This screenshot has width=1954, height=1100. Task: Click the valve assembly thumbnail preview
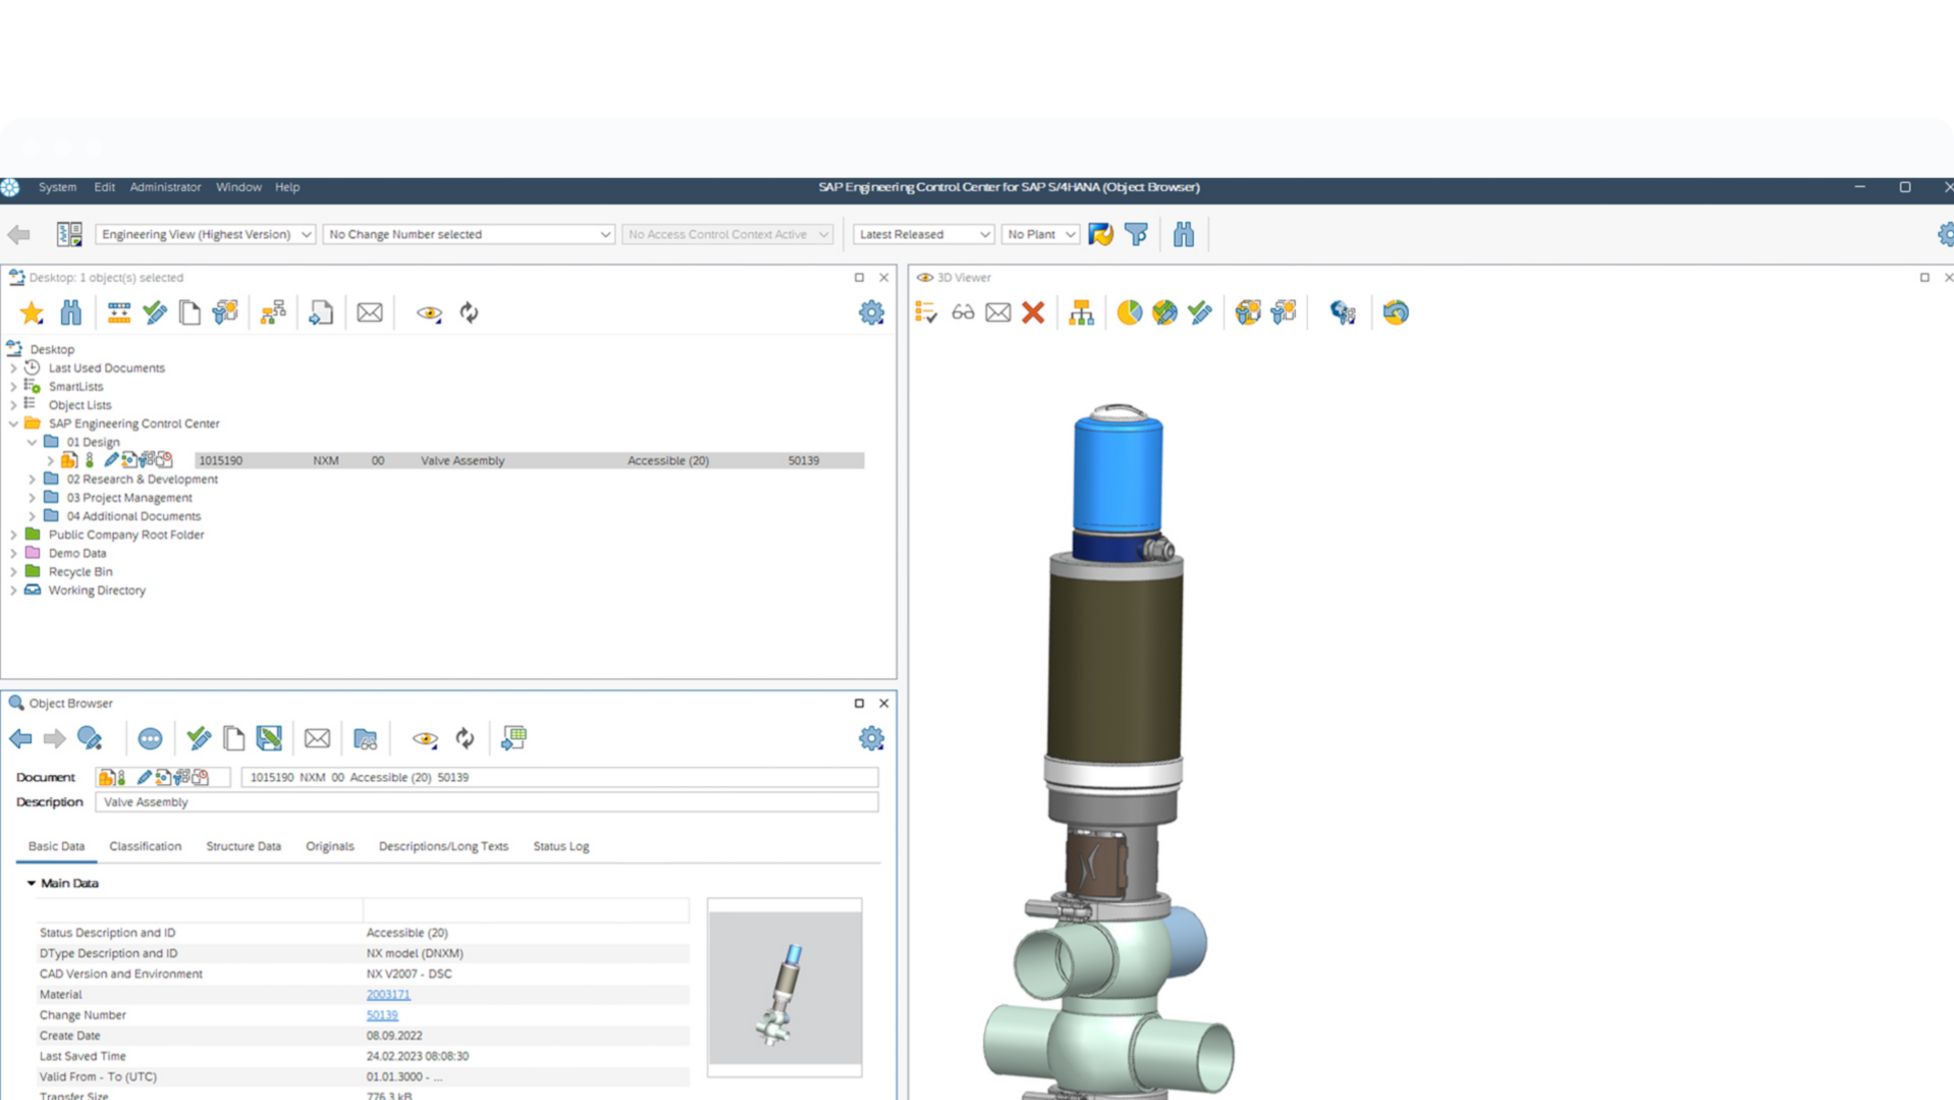click(784, 988)
